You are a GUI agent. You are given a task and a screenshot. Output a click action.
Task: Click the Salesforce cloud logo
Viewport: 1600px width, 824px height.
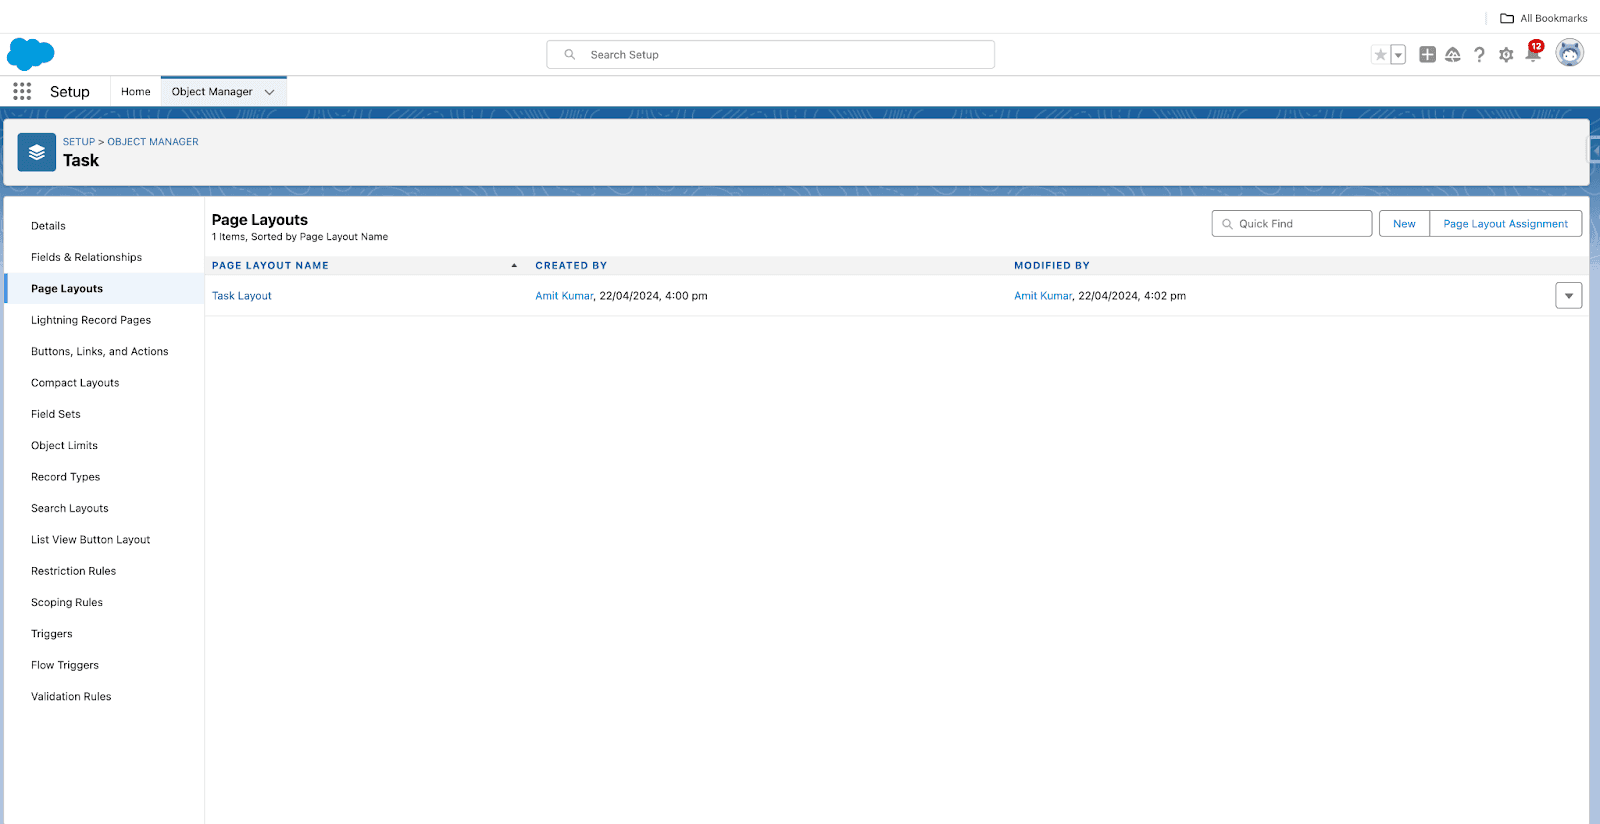(31, 54)
